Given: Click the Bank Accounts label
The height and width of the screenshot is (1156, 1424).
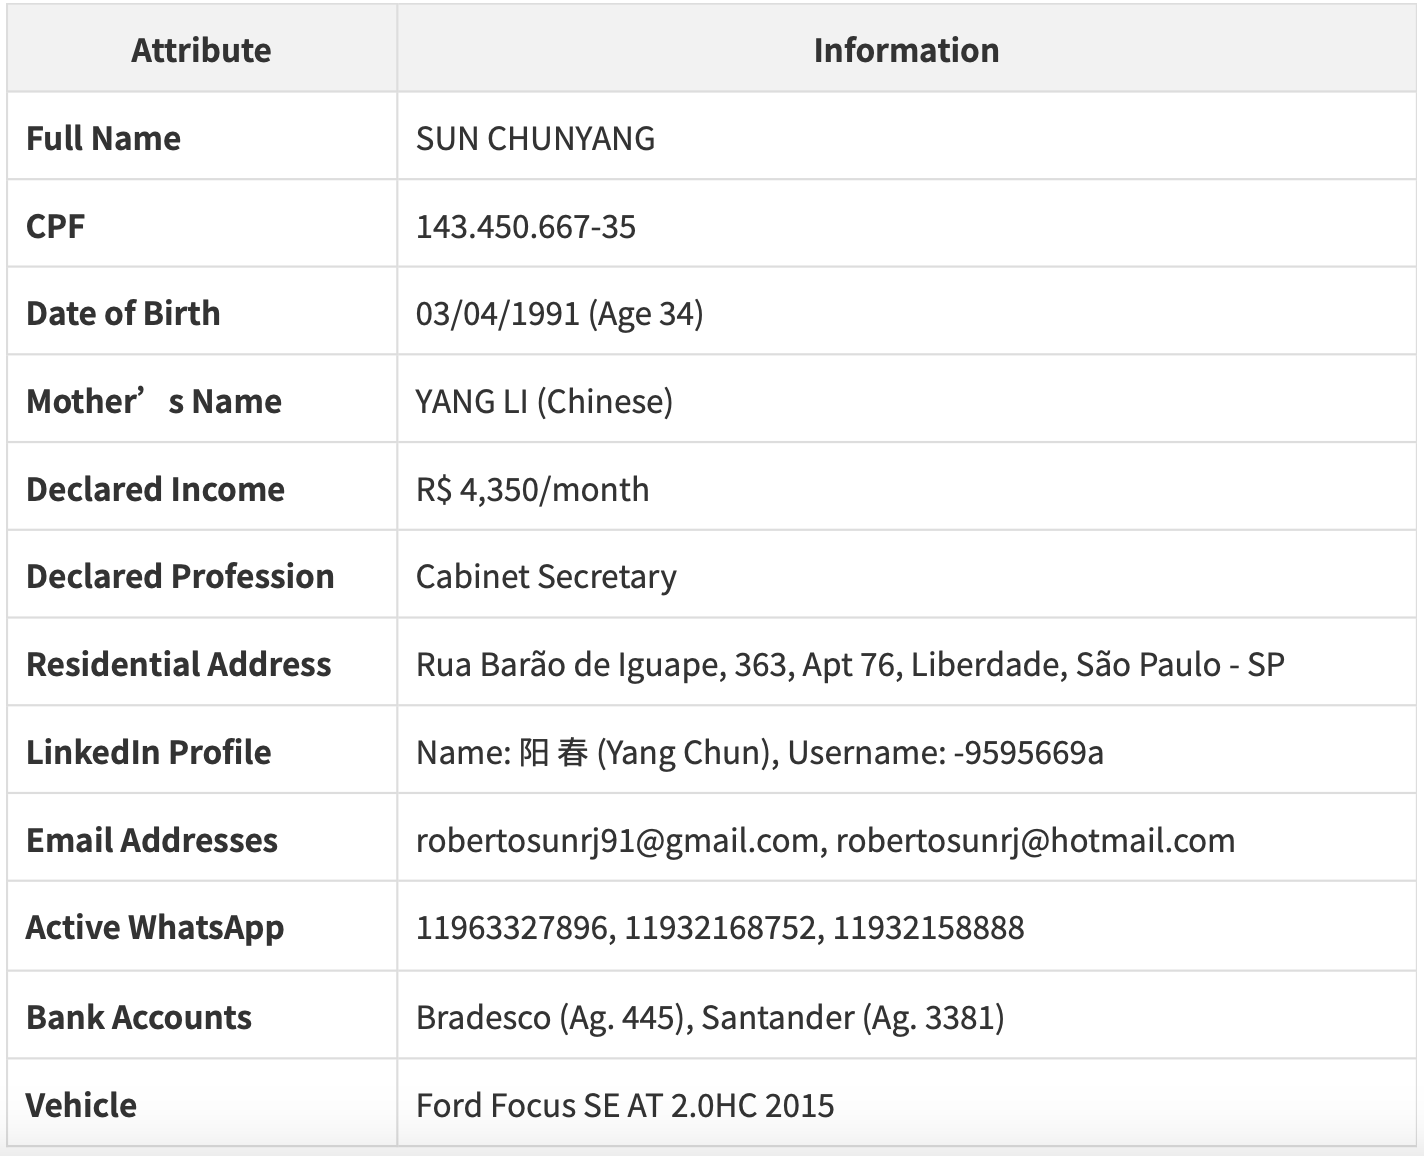Looking at the screenshot, I should (x=139, y=1017).
